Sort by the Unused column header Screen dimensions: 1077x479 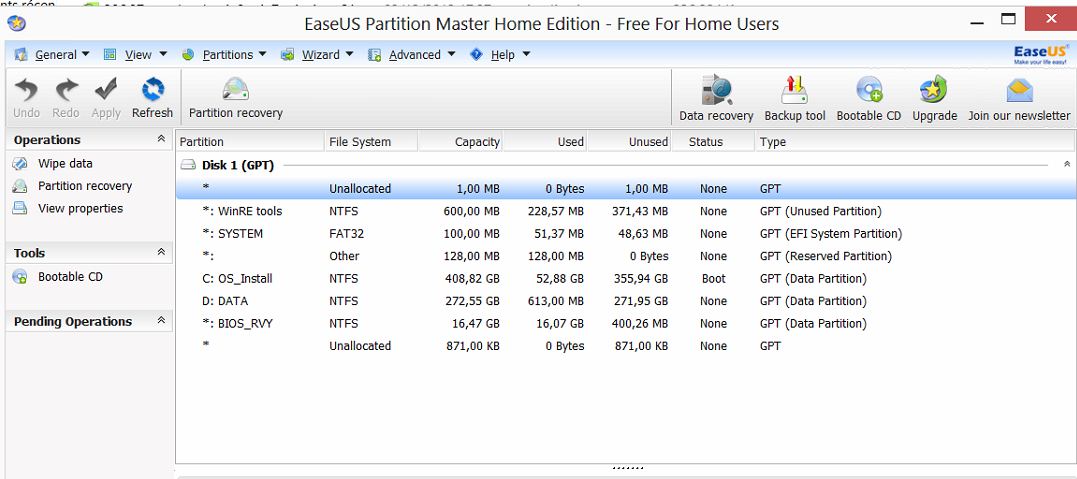628,142
